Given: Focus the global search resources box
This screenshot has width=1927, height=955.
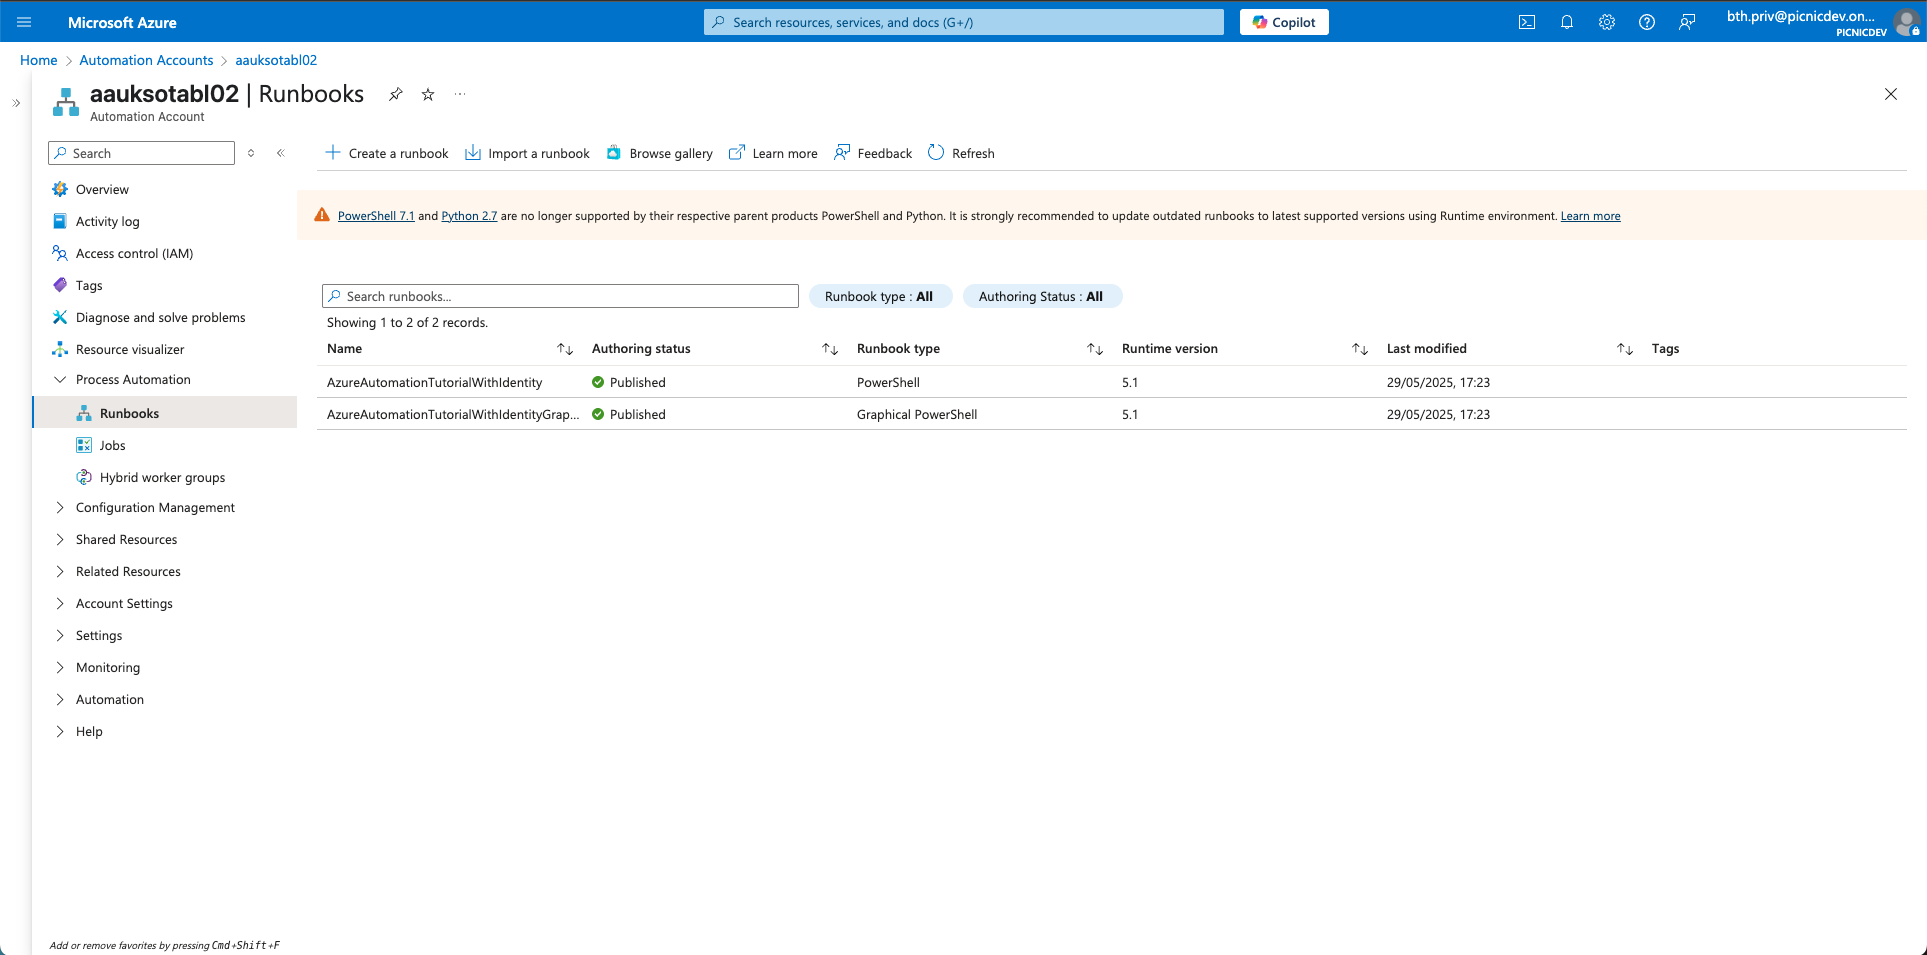Looking at the screenshot, I should tap(964, 22).
